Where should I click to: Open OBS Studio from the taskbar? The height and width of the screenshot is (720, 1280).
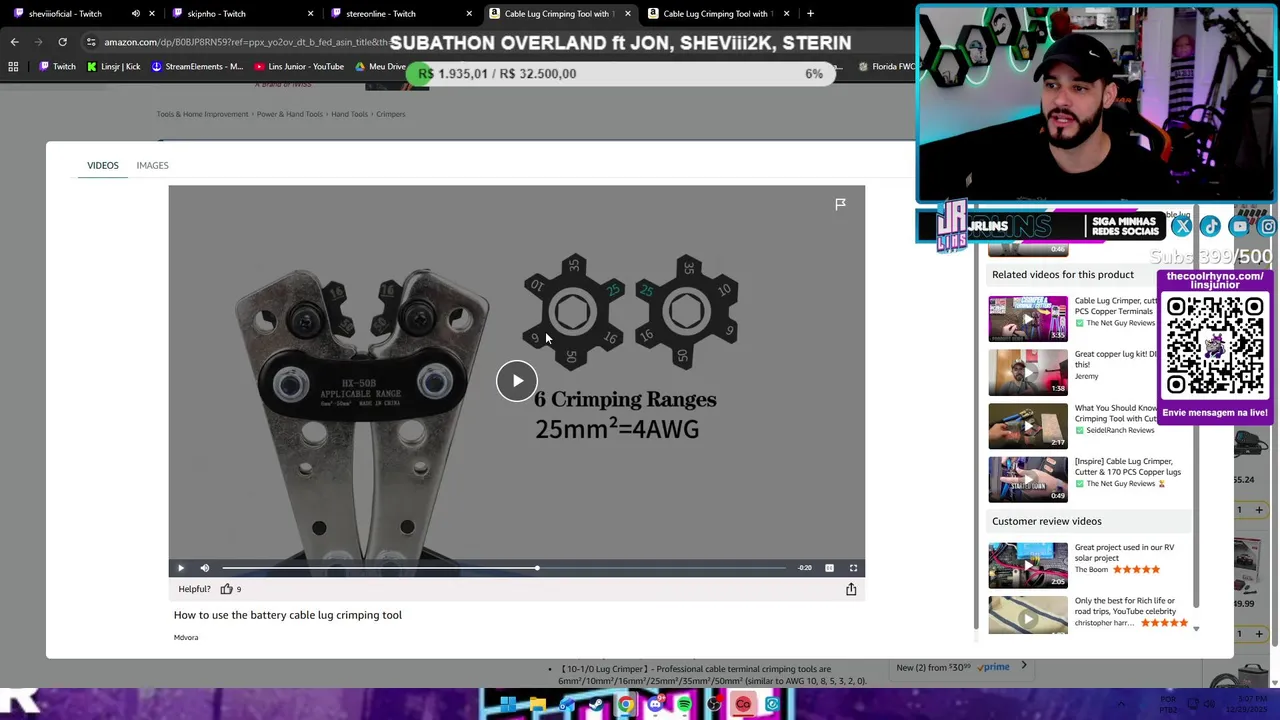[714, 705]
